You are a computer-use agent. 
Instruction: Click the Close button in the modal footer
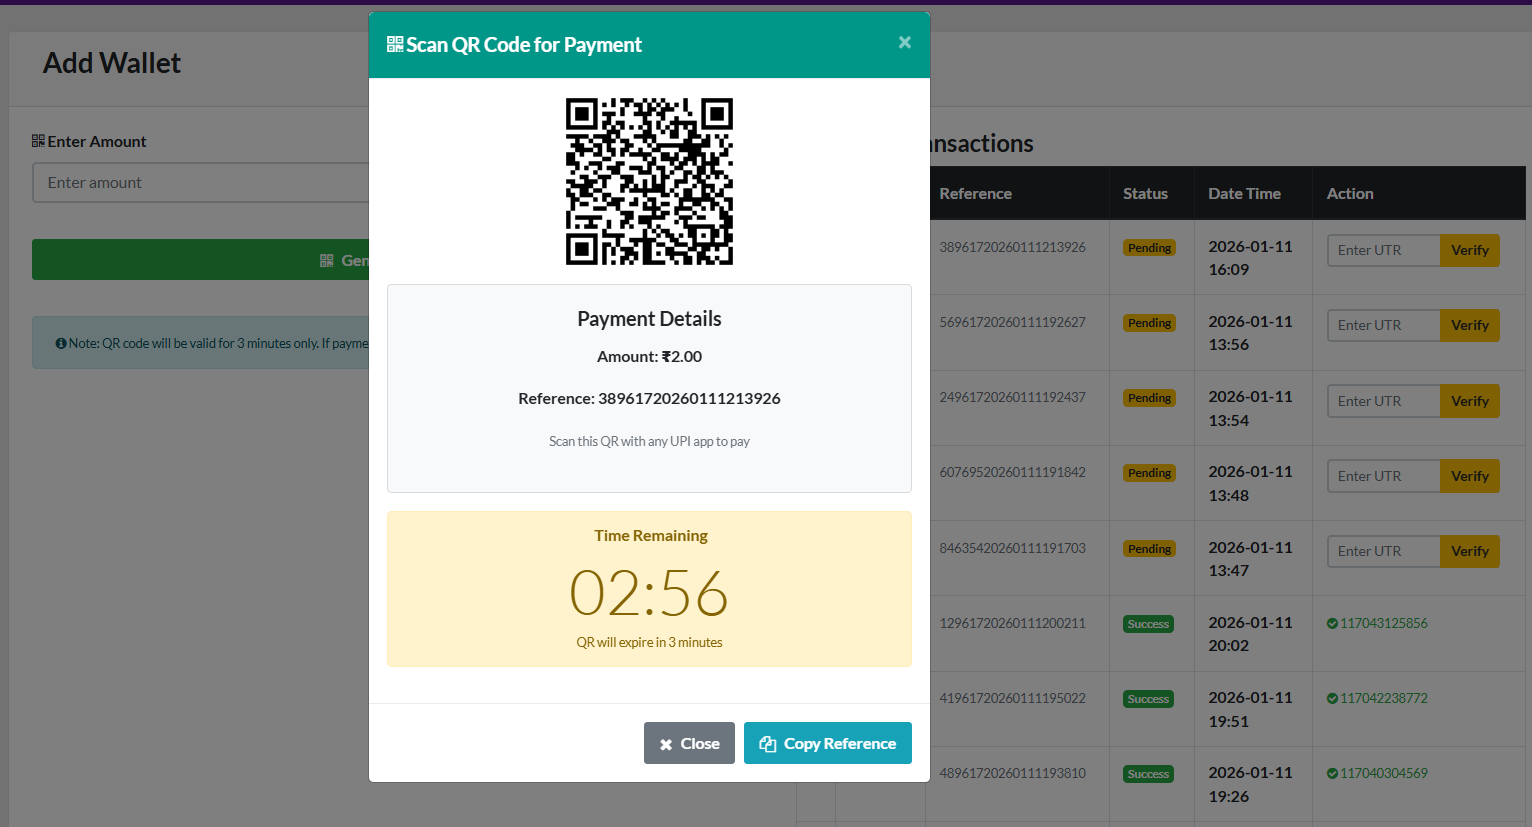[689, 743]
